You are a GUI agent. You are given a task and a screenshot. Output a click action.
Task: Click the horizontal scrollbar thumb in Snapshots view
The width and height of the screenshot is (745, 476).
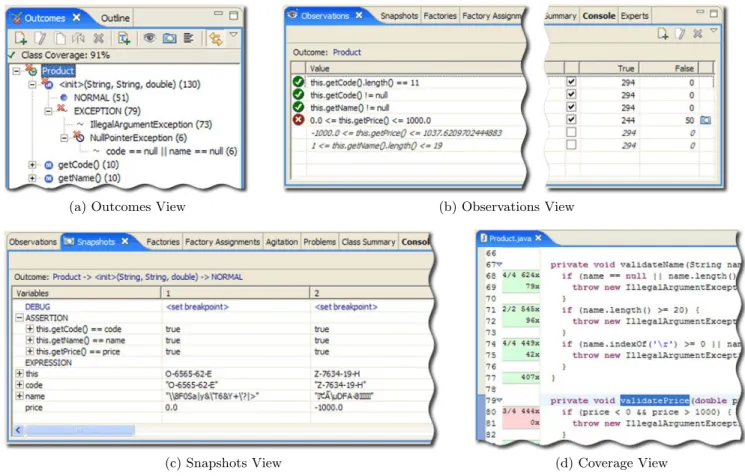pos(80,430)
